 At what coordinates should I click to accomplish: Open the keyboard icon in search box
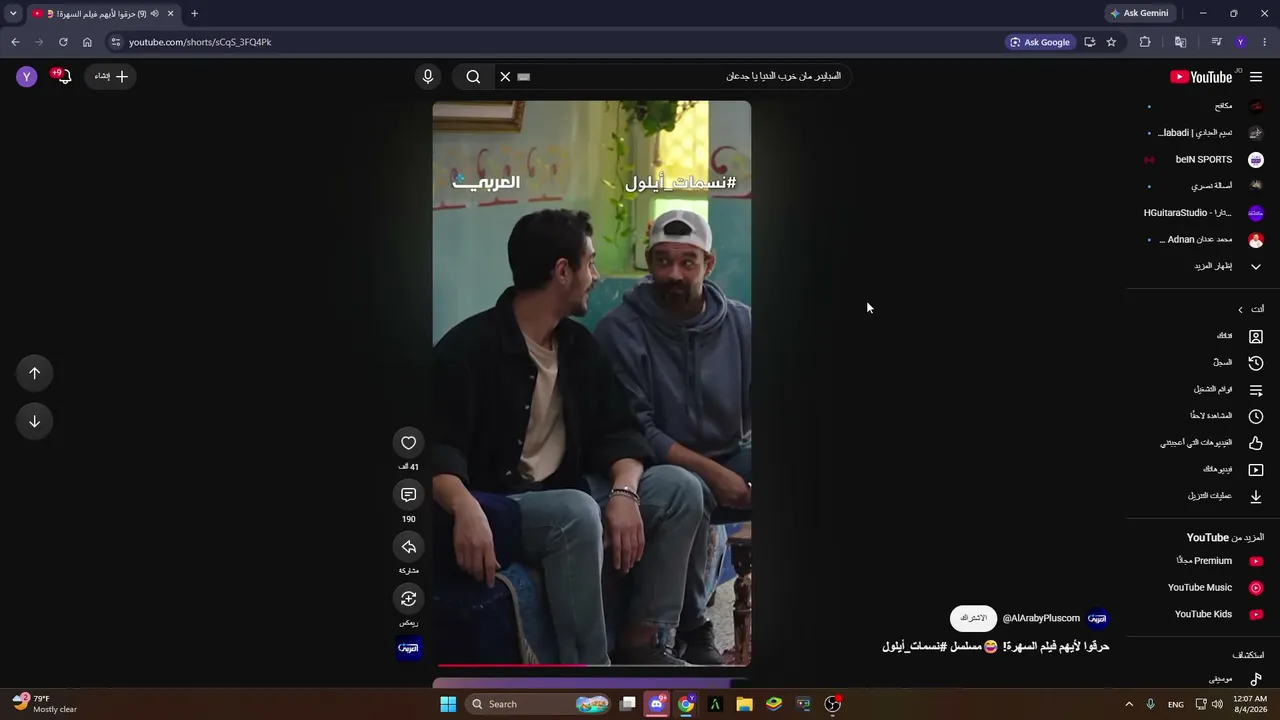524,77
